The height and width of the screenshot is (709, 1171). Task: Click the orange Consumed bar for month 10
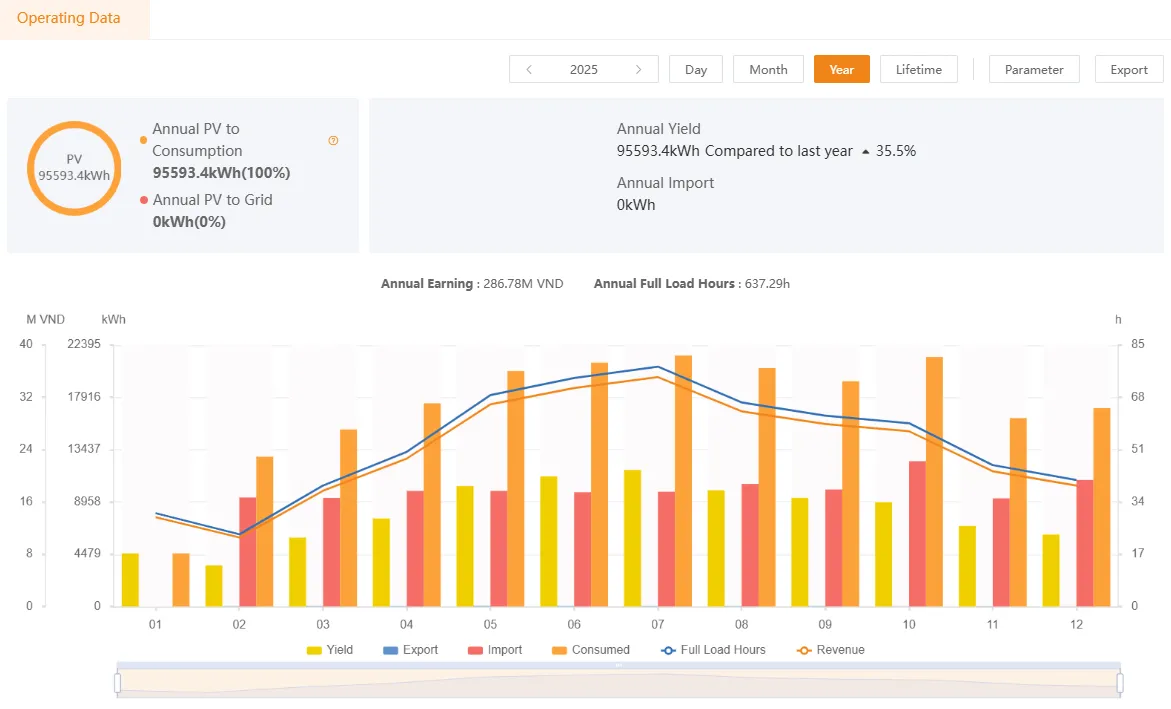pyautogui.click(x=934, y=482)
